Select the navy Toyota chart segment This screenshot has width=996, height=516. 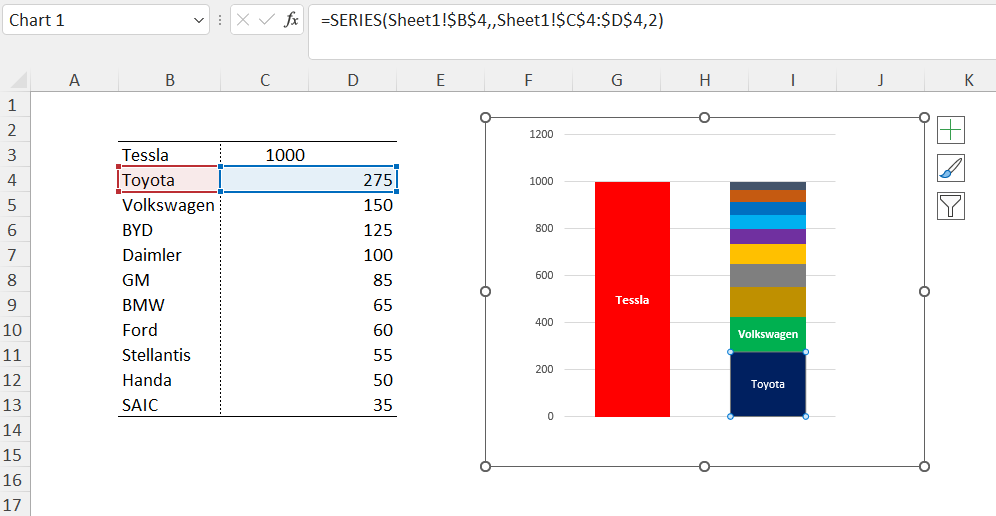click(x=768, y=384)
